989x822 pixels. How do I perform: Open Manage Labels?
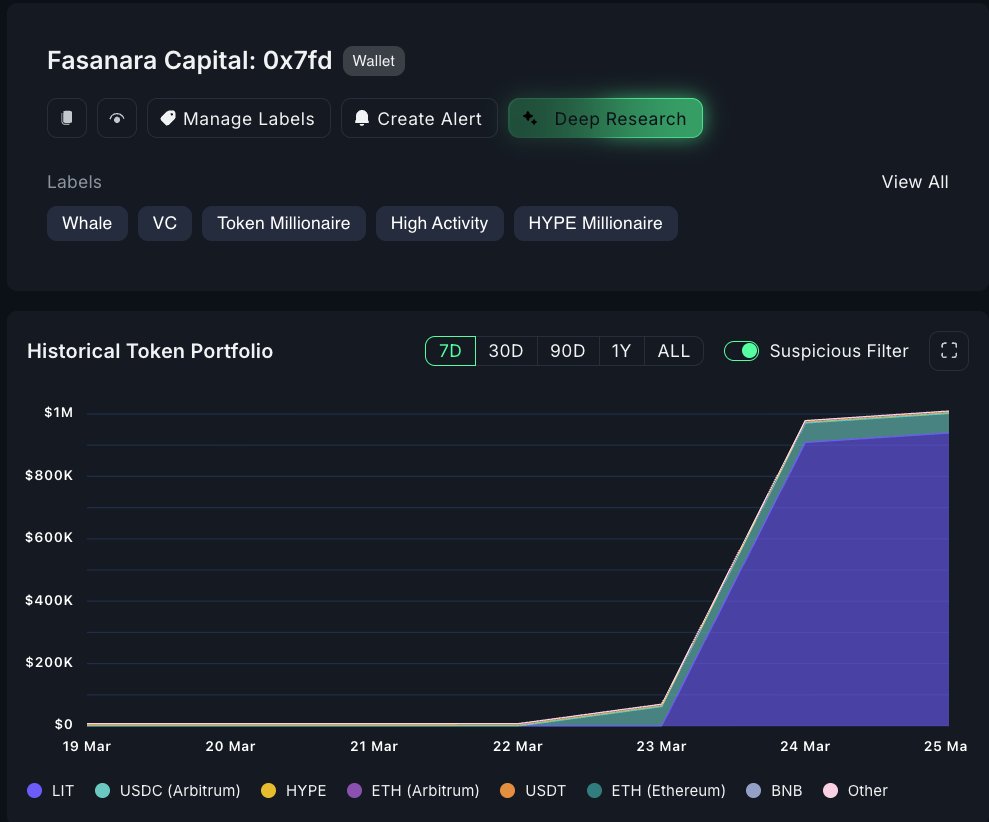pos(238,118)
